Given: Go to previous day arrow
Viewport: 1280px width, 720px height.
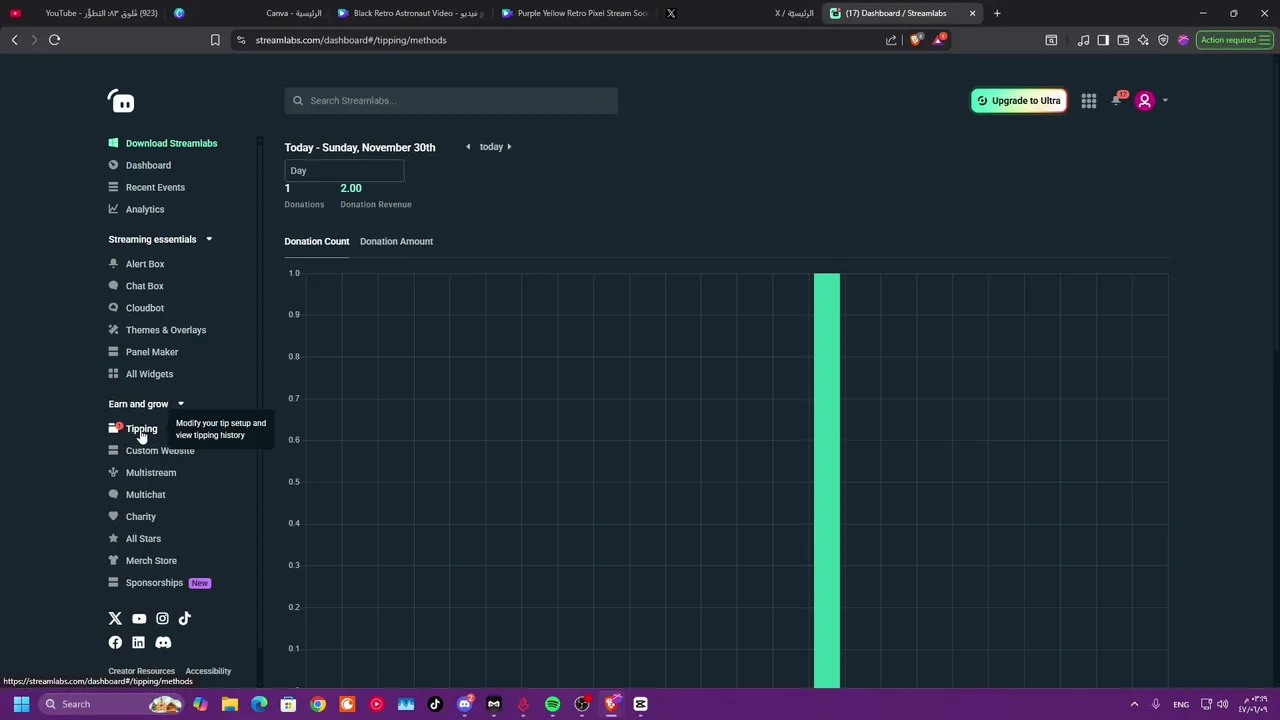Looking at the screenshot, I should [468, 147].
